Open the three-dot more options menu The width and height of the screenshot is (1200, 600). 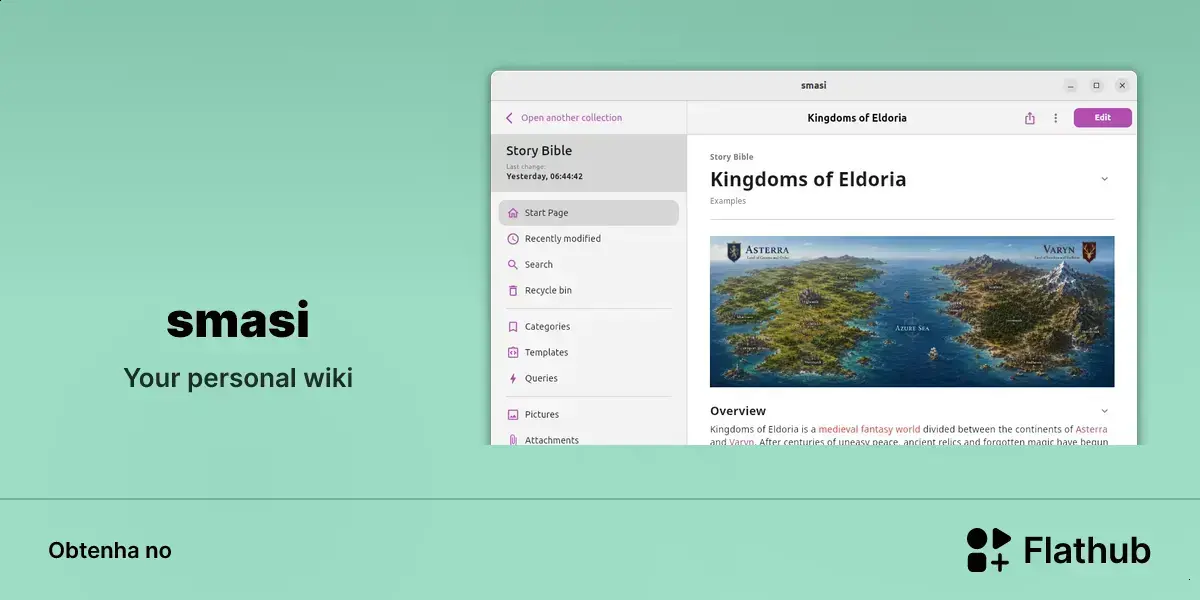[x=1055, y=118]
